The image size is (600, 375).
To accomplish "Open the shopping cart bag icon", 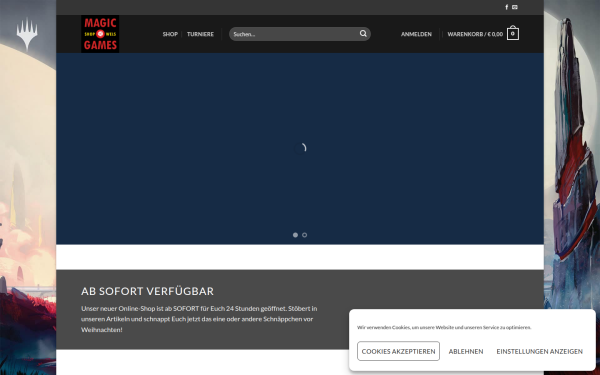I will [x=513, y=33].
